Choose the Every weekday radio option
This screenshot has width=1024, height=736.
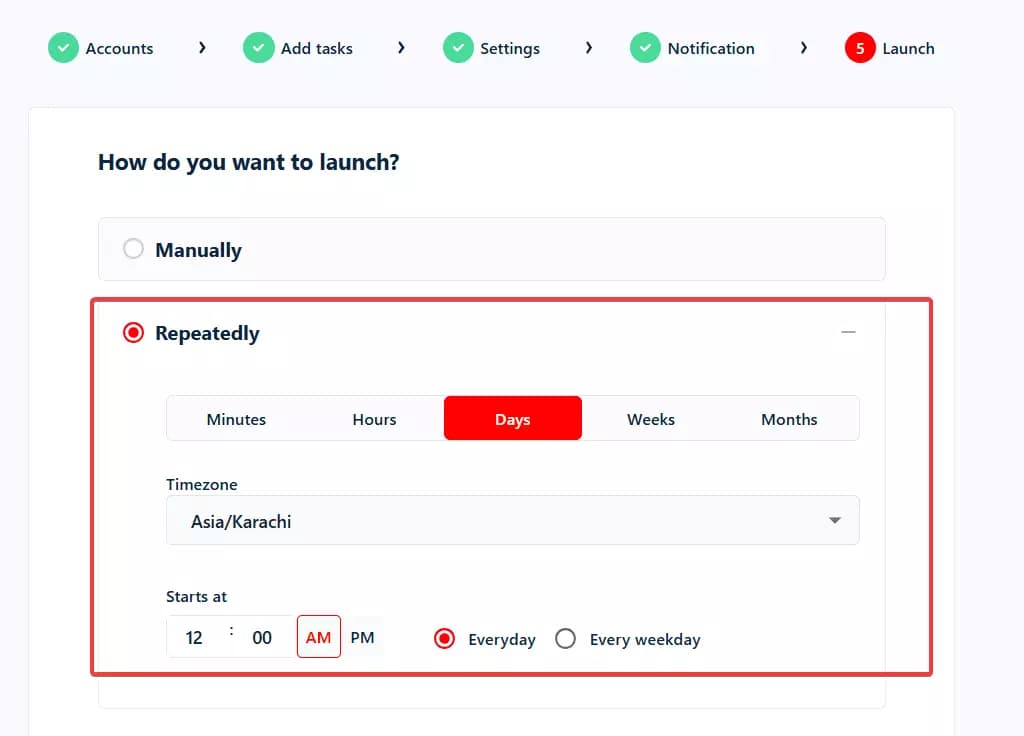pos(566,638)
